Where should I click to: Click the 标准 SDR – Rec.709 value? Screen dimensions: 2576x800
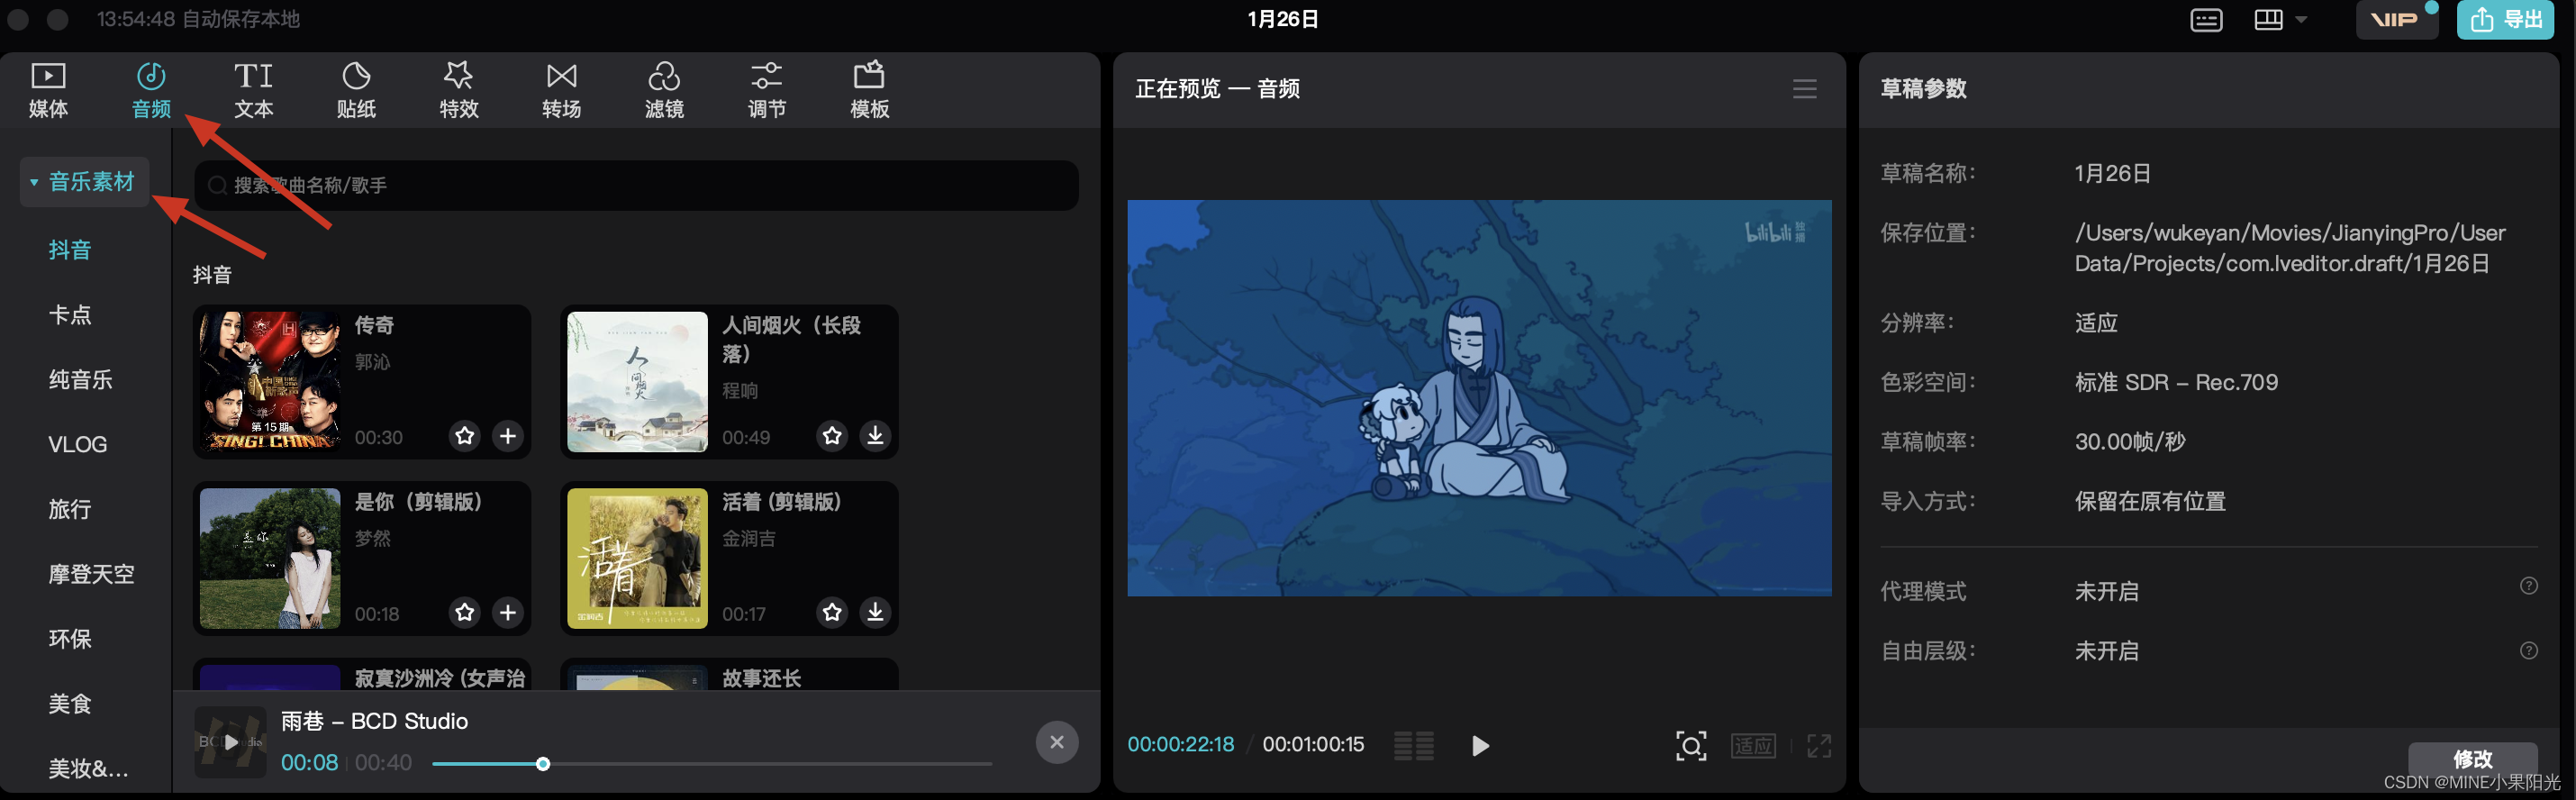pos(2176,382)
